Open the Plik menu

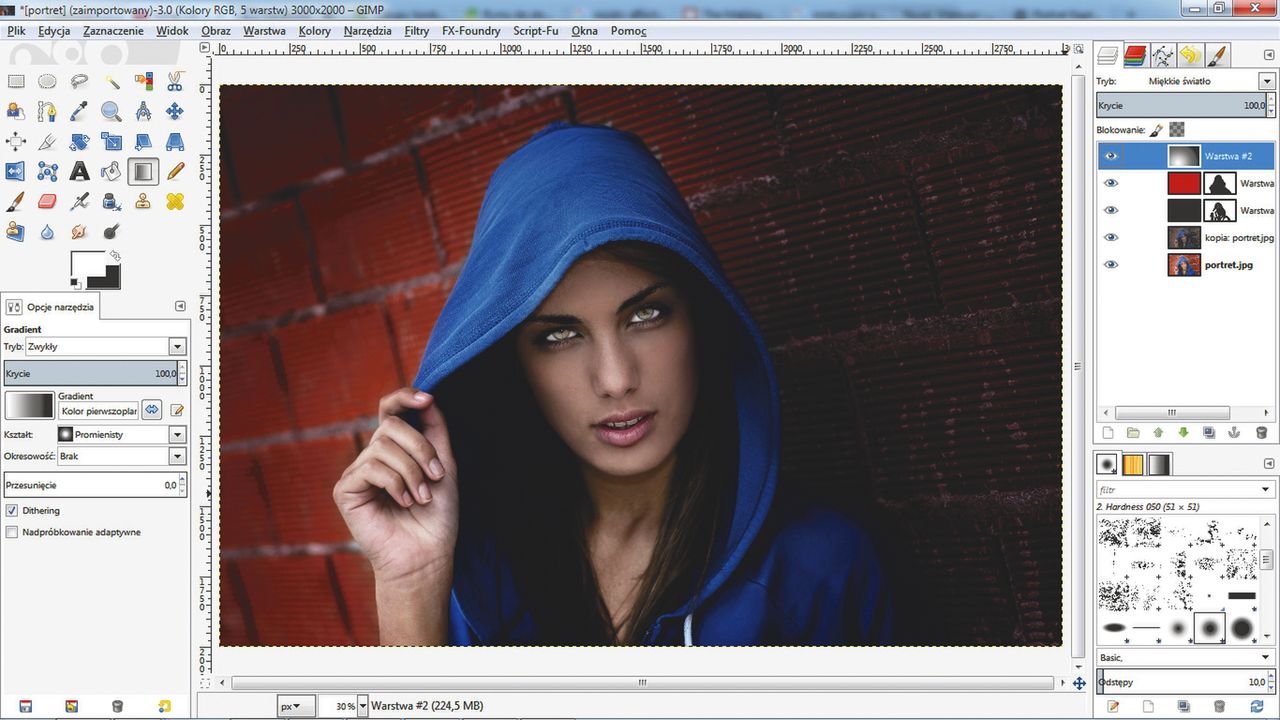point(16,31)
